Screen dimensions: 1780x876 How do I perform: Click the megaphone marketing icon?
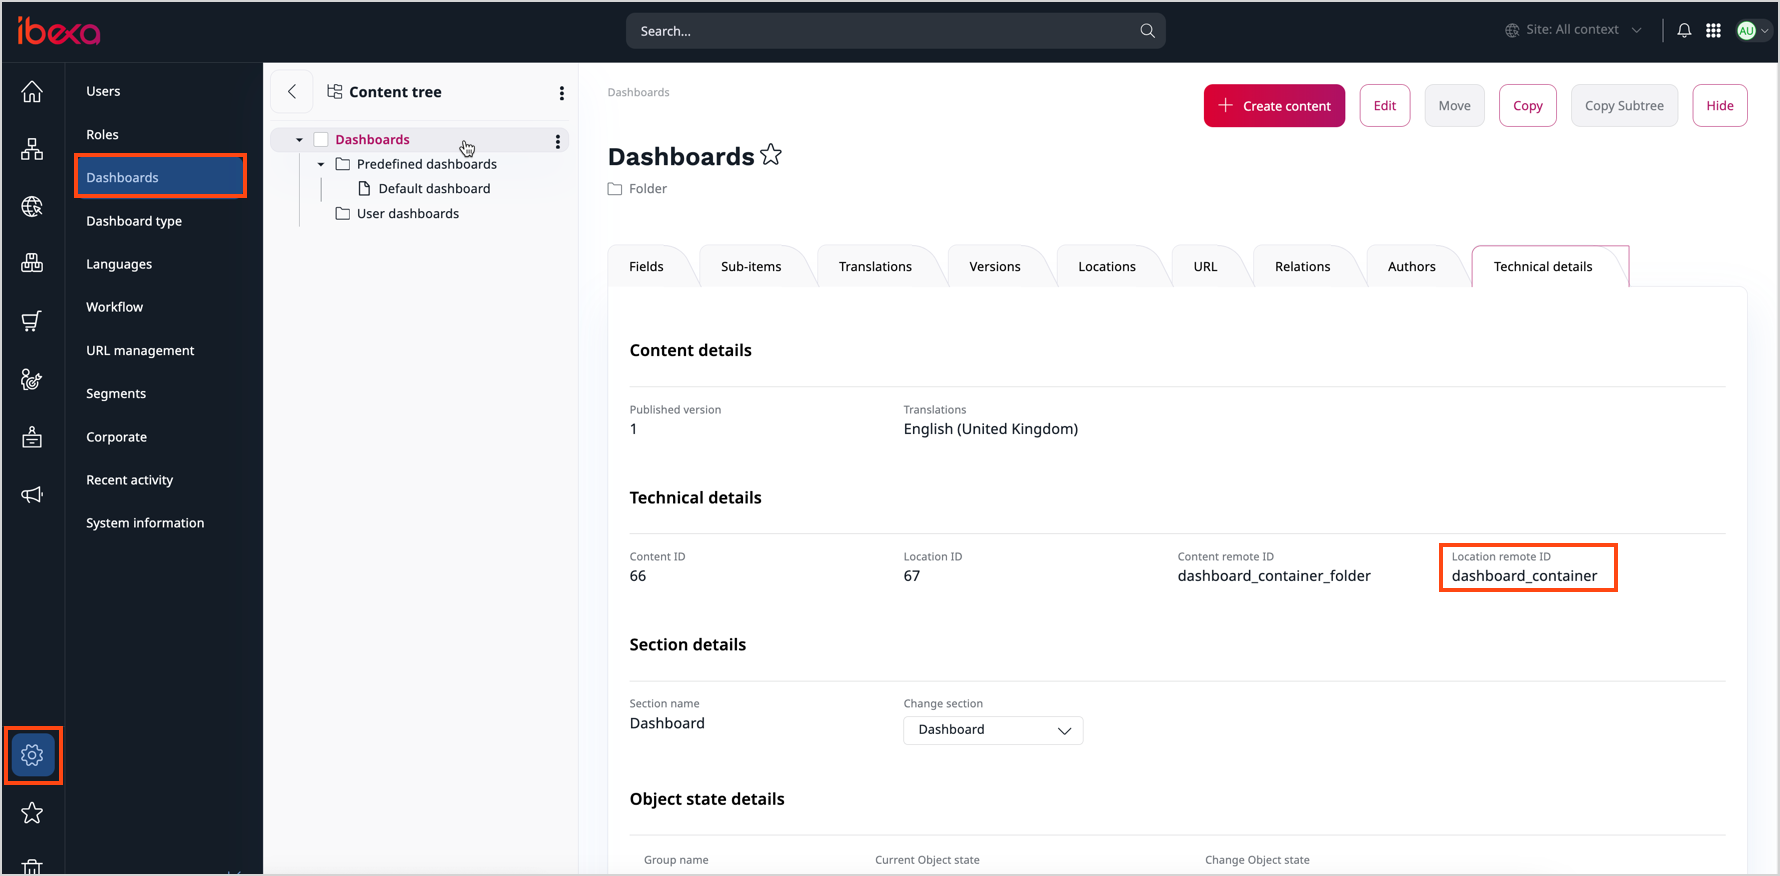pos(32,495)
